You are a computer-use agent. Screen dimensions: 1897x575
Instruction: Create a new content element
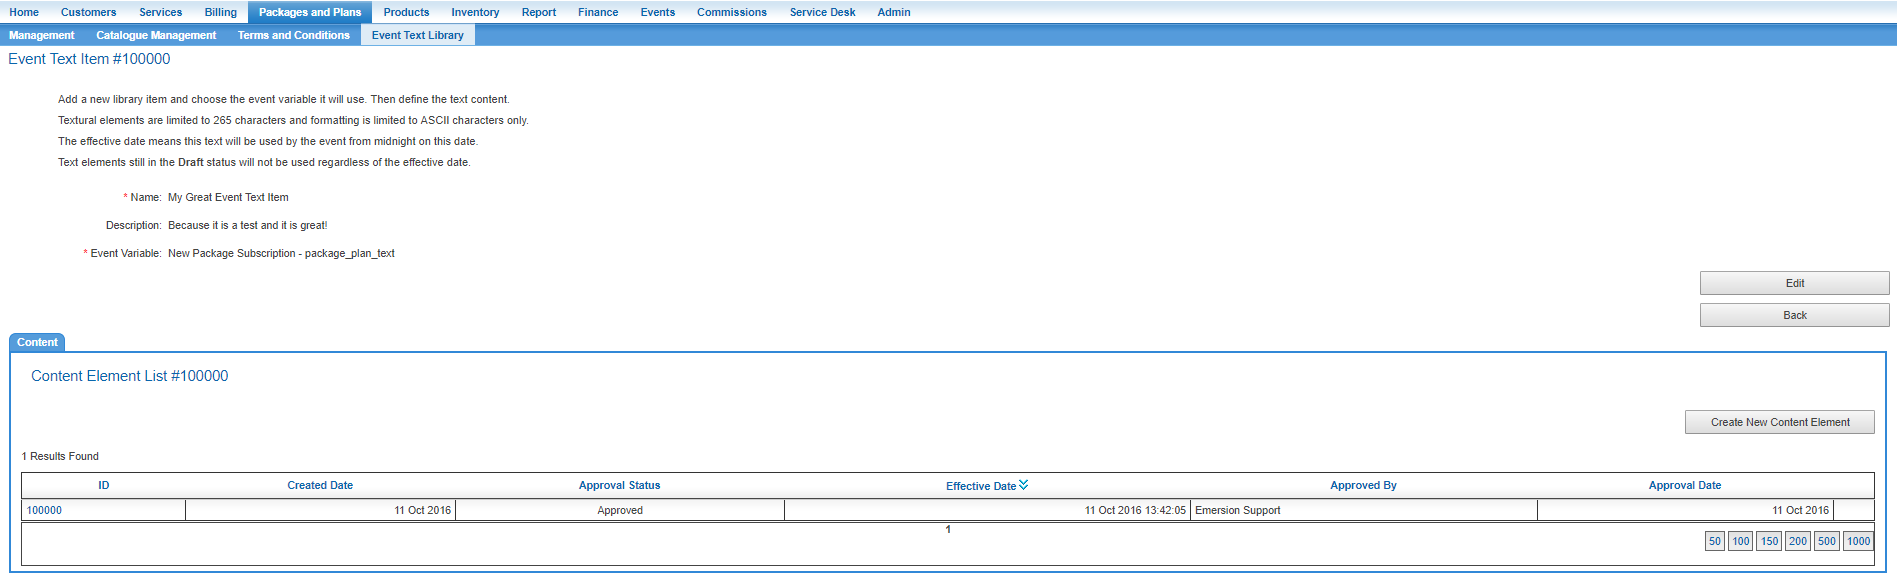tap(1779, 422)
